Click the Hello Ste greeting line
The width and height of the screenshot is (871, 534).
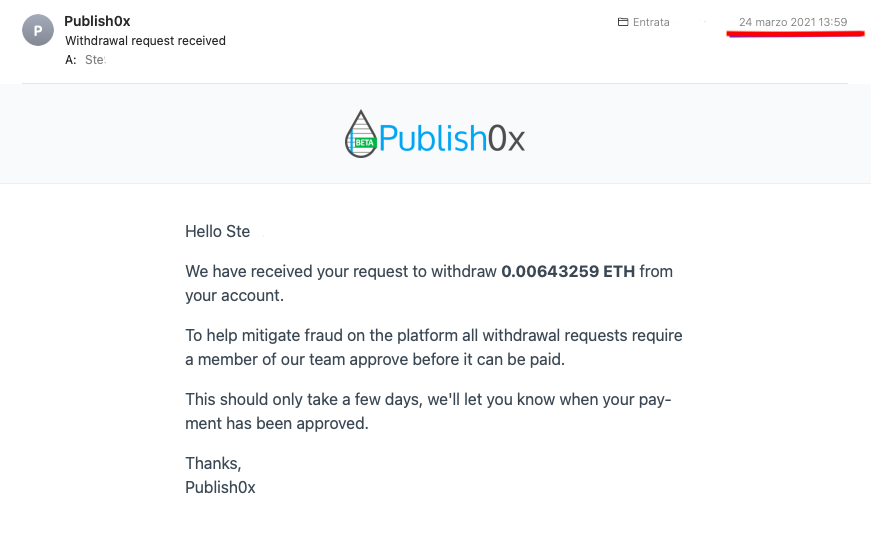(218, 231)
